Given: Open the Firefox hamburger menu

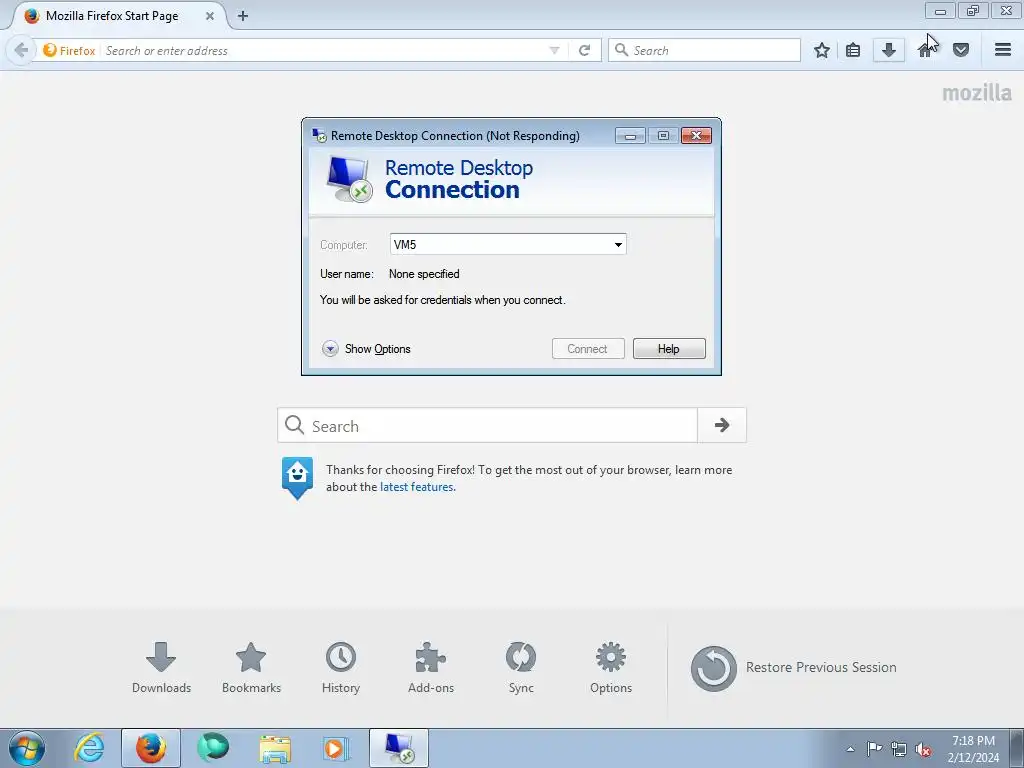Looking at the screenshot, I should click(x=1003, y=50).
